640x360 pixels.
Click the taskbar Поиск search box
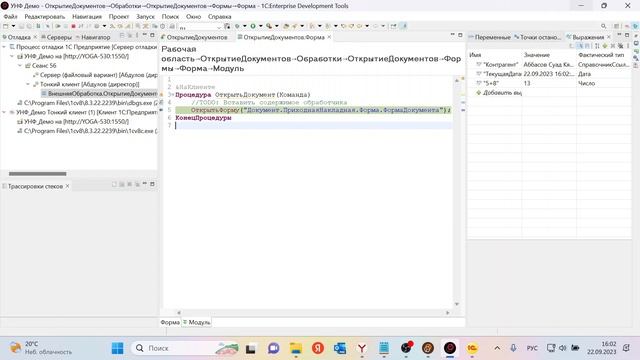185,348
